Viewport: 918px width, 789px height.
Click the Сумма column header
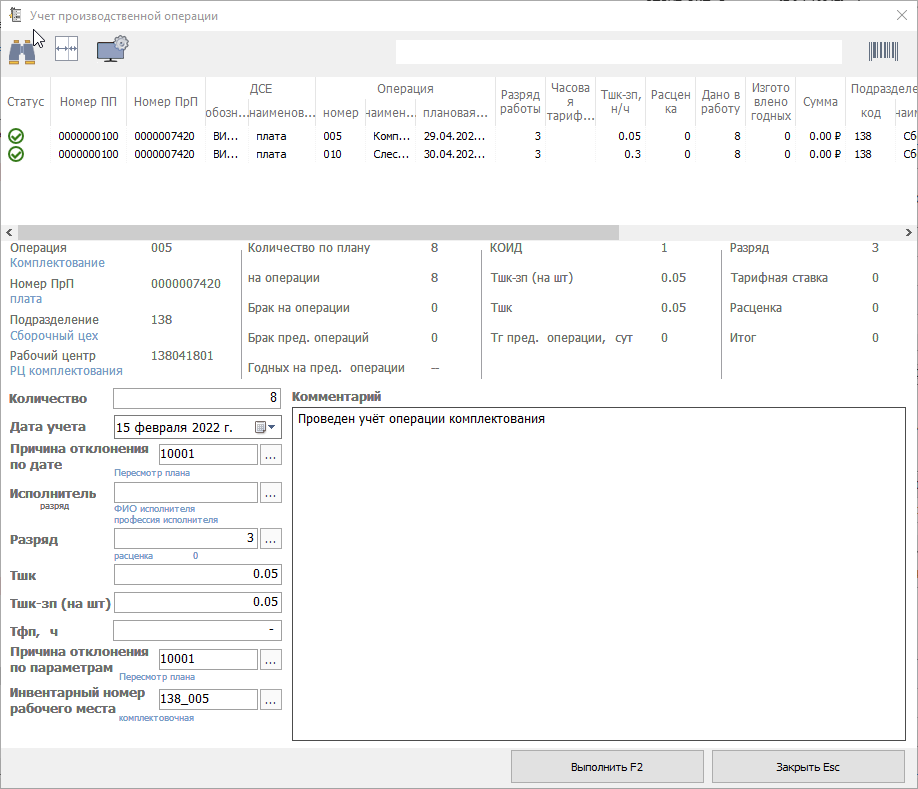point(820,102)
